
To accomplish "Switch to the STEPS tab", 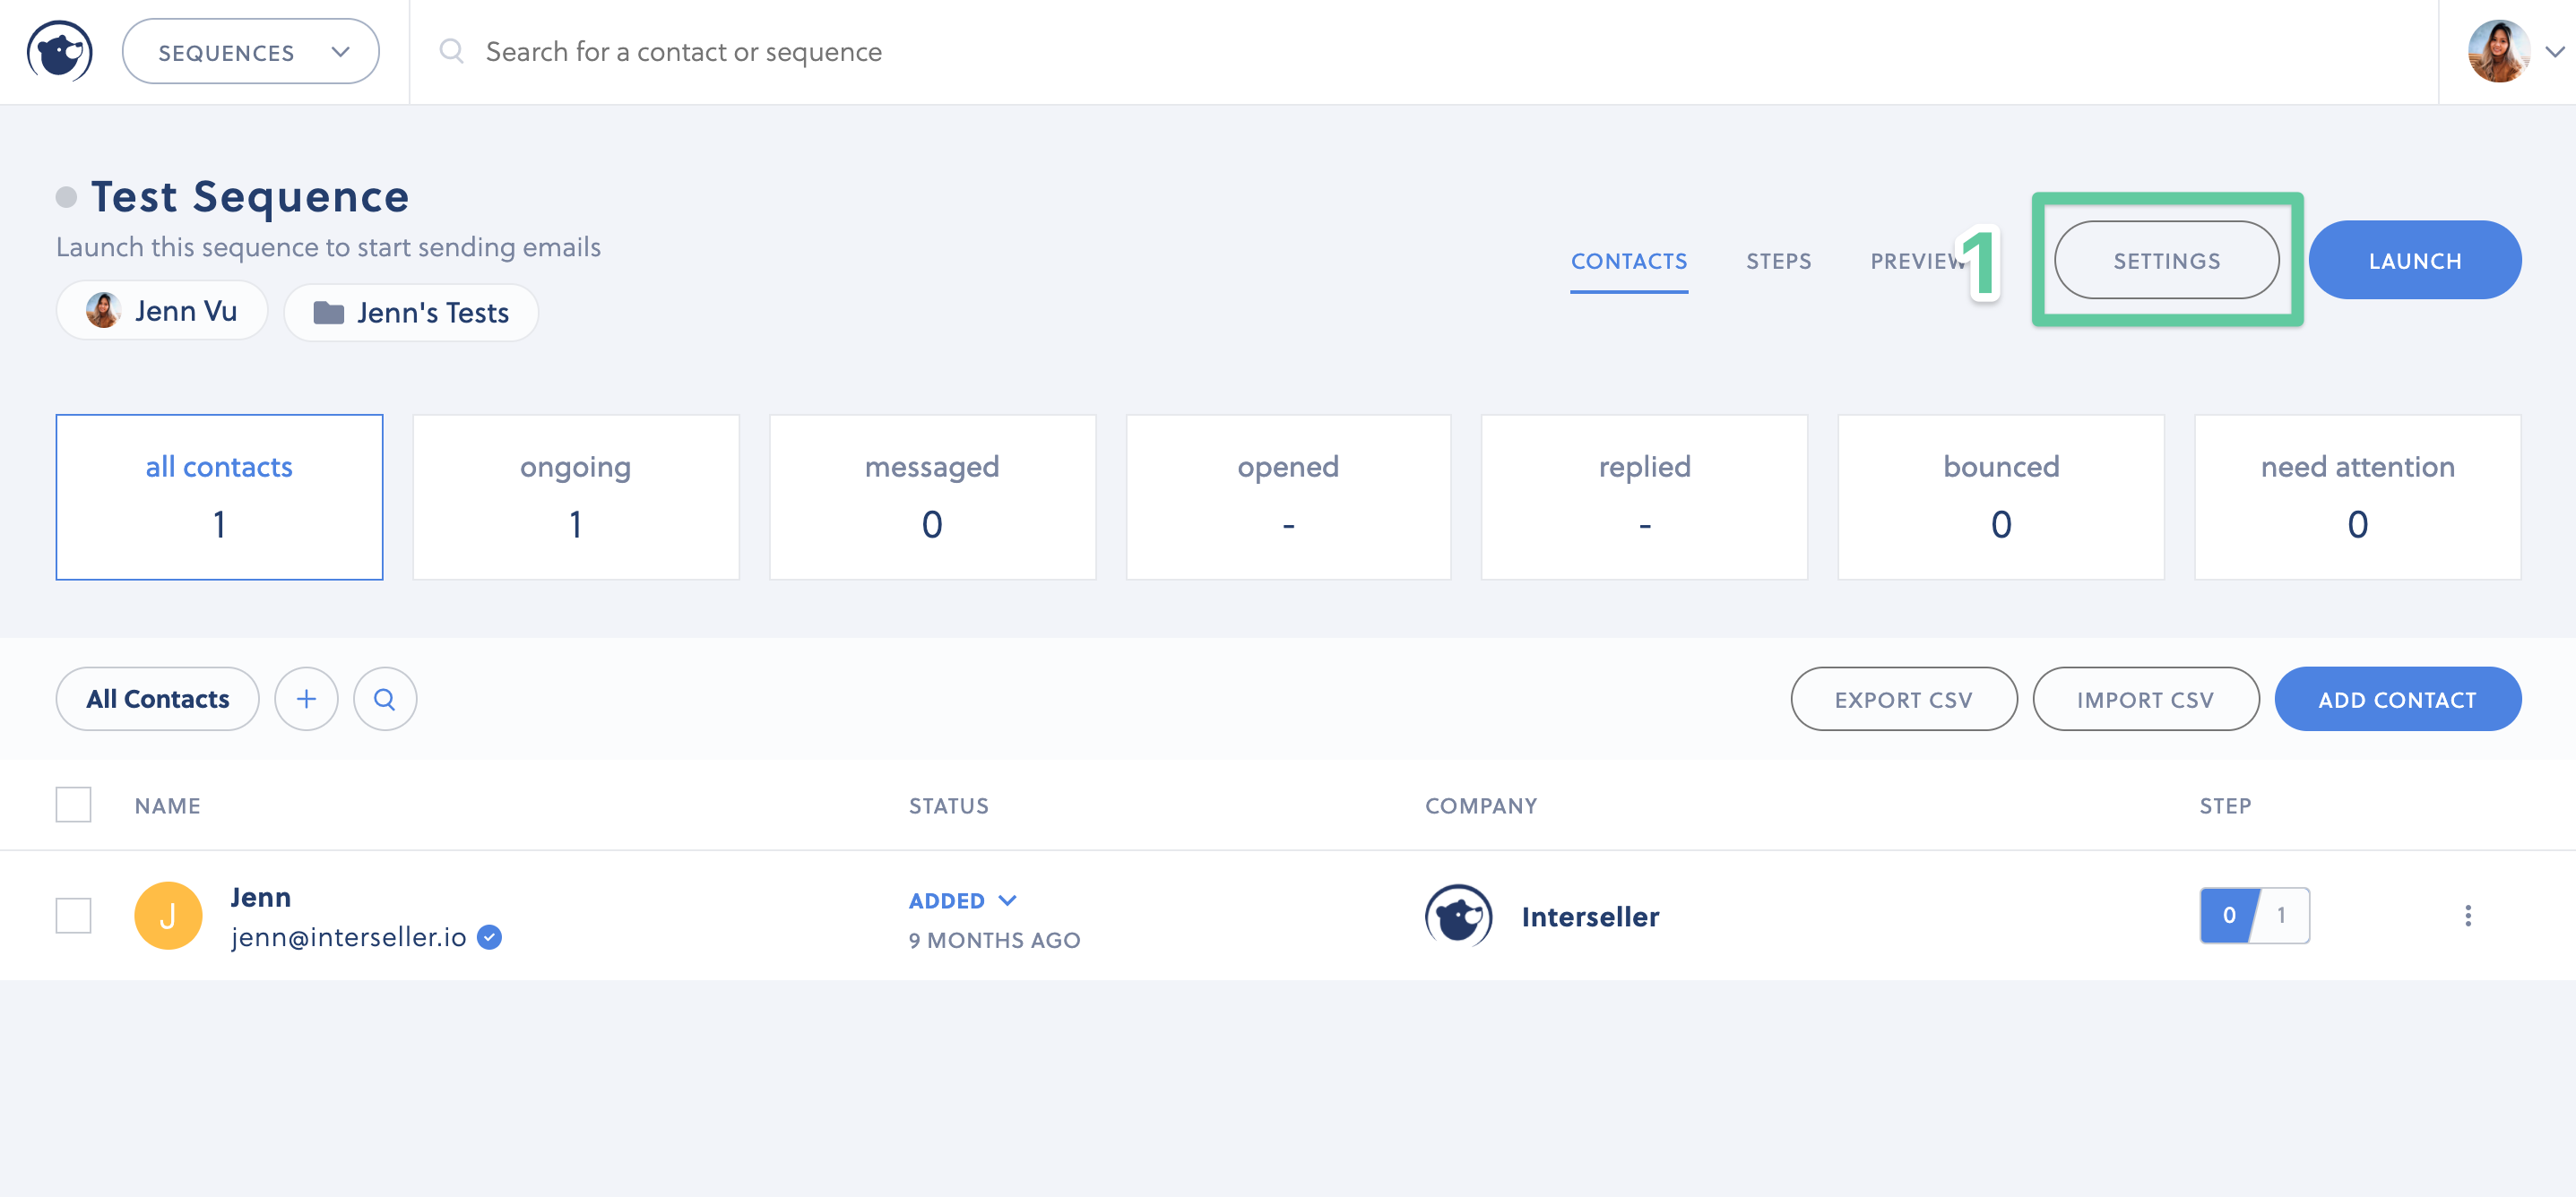I will pyautogui.click(x=1779, y=261).
